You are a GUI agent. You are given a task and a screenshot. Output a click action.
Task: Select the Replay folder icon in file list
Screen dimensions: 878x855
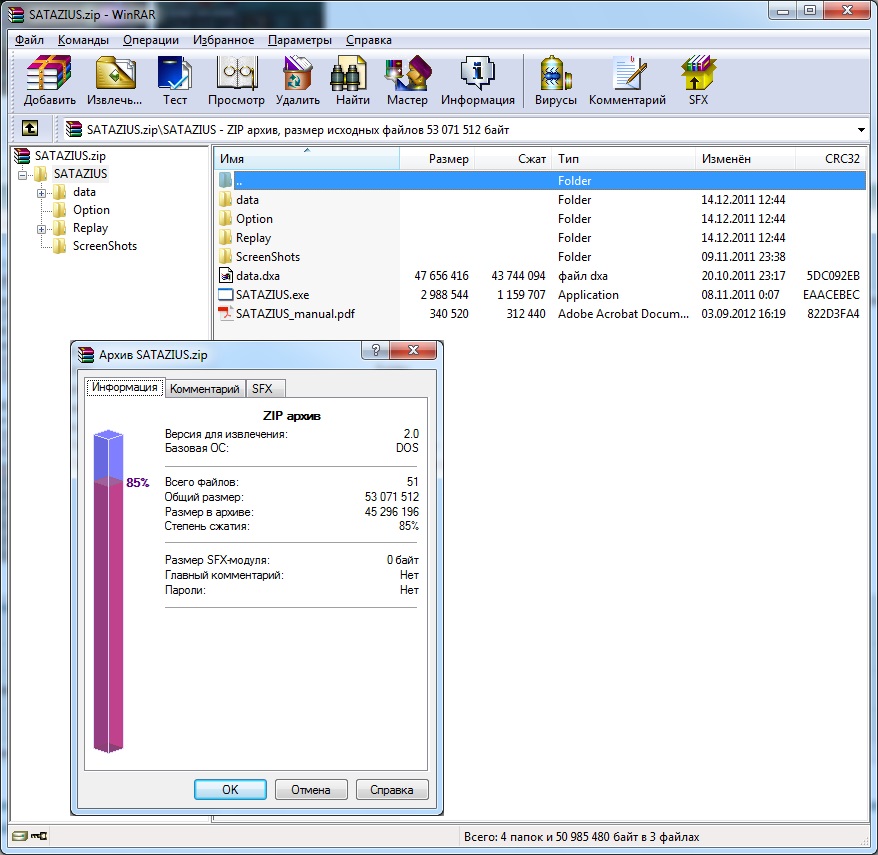coord(225,237)
